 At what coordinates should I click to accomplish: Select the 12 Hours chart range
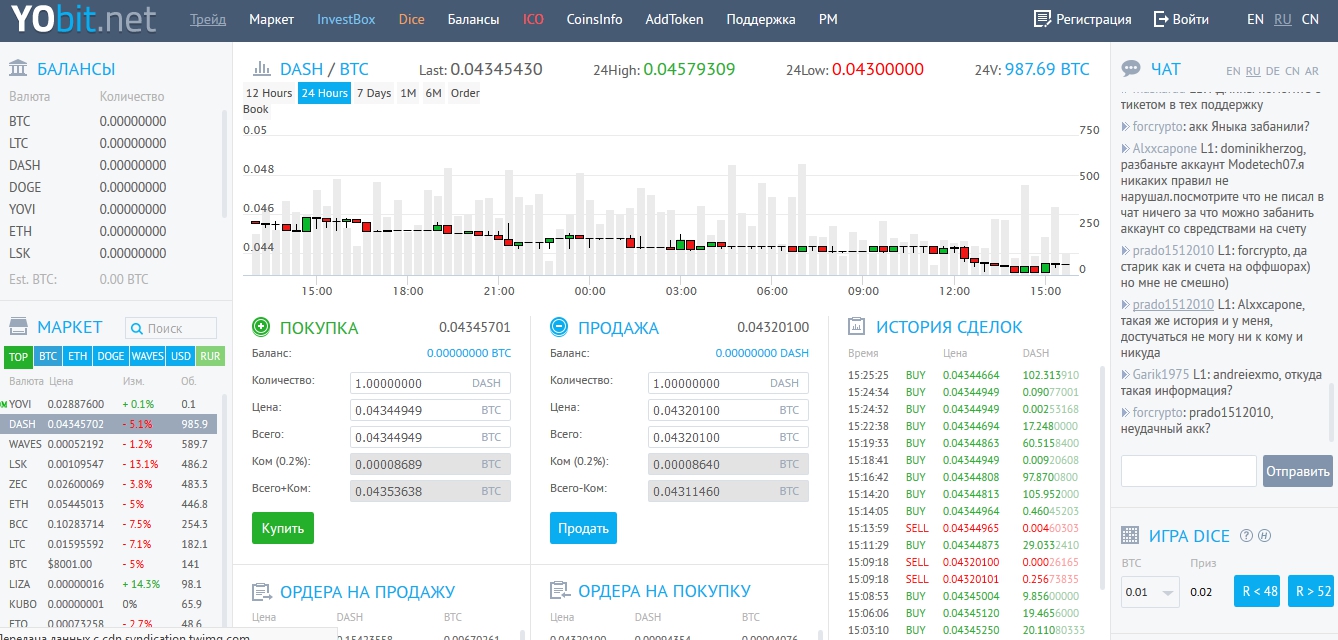click(269, 93)
